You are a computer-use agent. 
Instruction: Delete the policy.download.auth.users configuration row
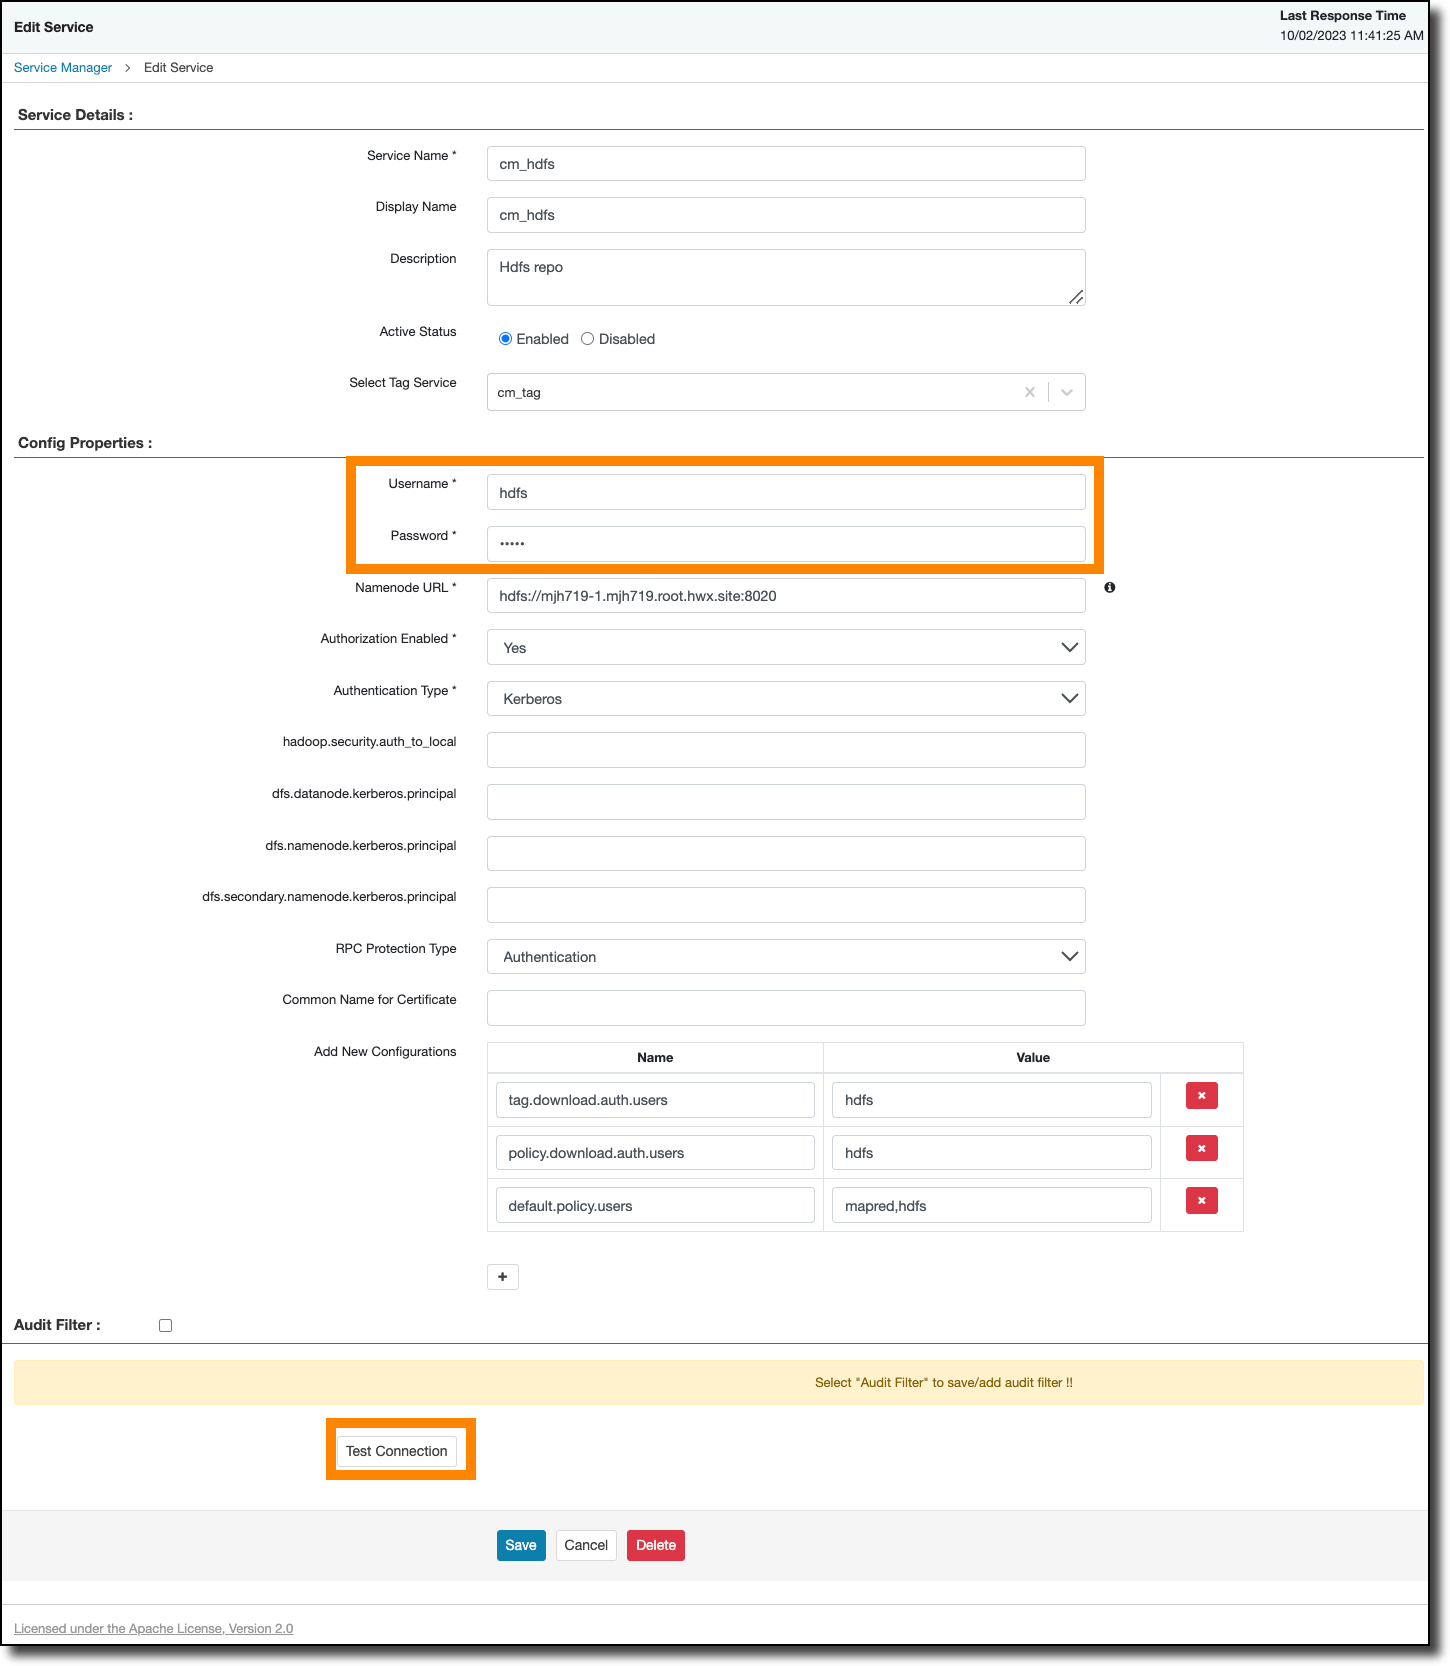pos(1201,1149)
